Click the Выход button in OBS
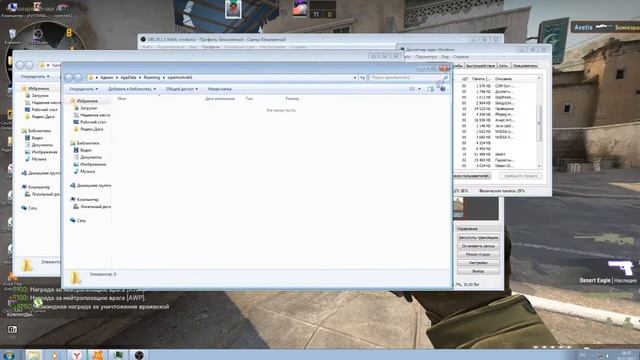Screen dimensions: 640x360 coord(478,271)
